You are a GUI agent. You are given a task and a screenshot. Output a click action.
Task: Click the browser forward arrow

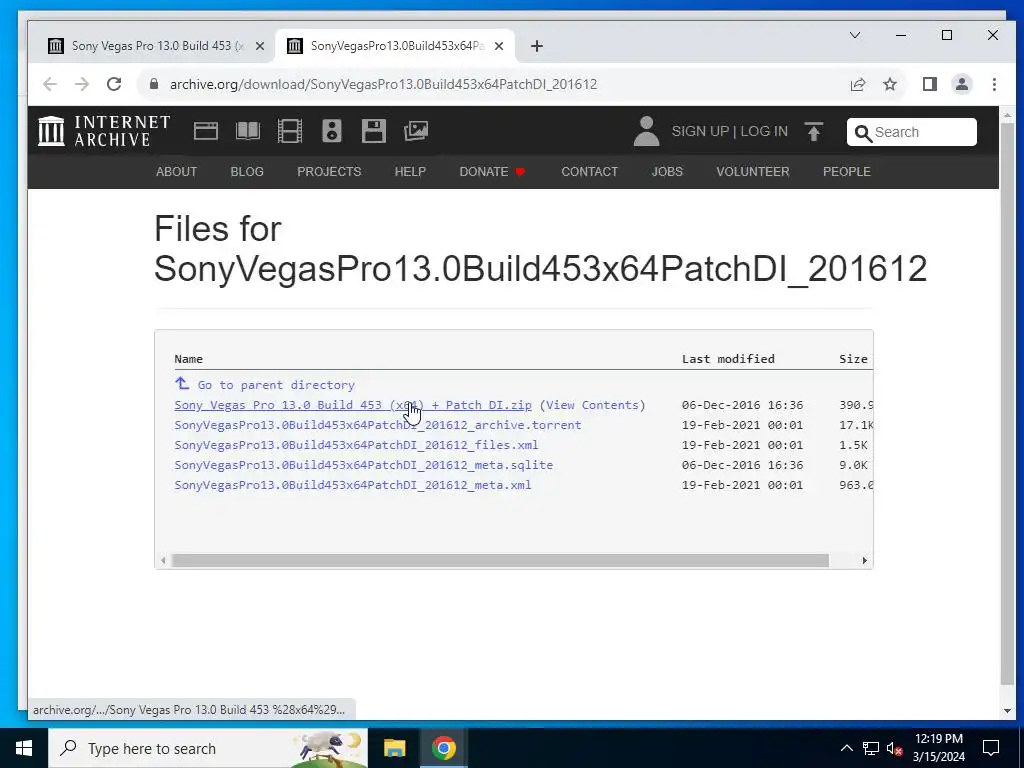(x=82, y=84)
